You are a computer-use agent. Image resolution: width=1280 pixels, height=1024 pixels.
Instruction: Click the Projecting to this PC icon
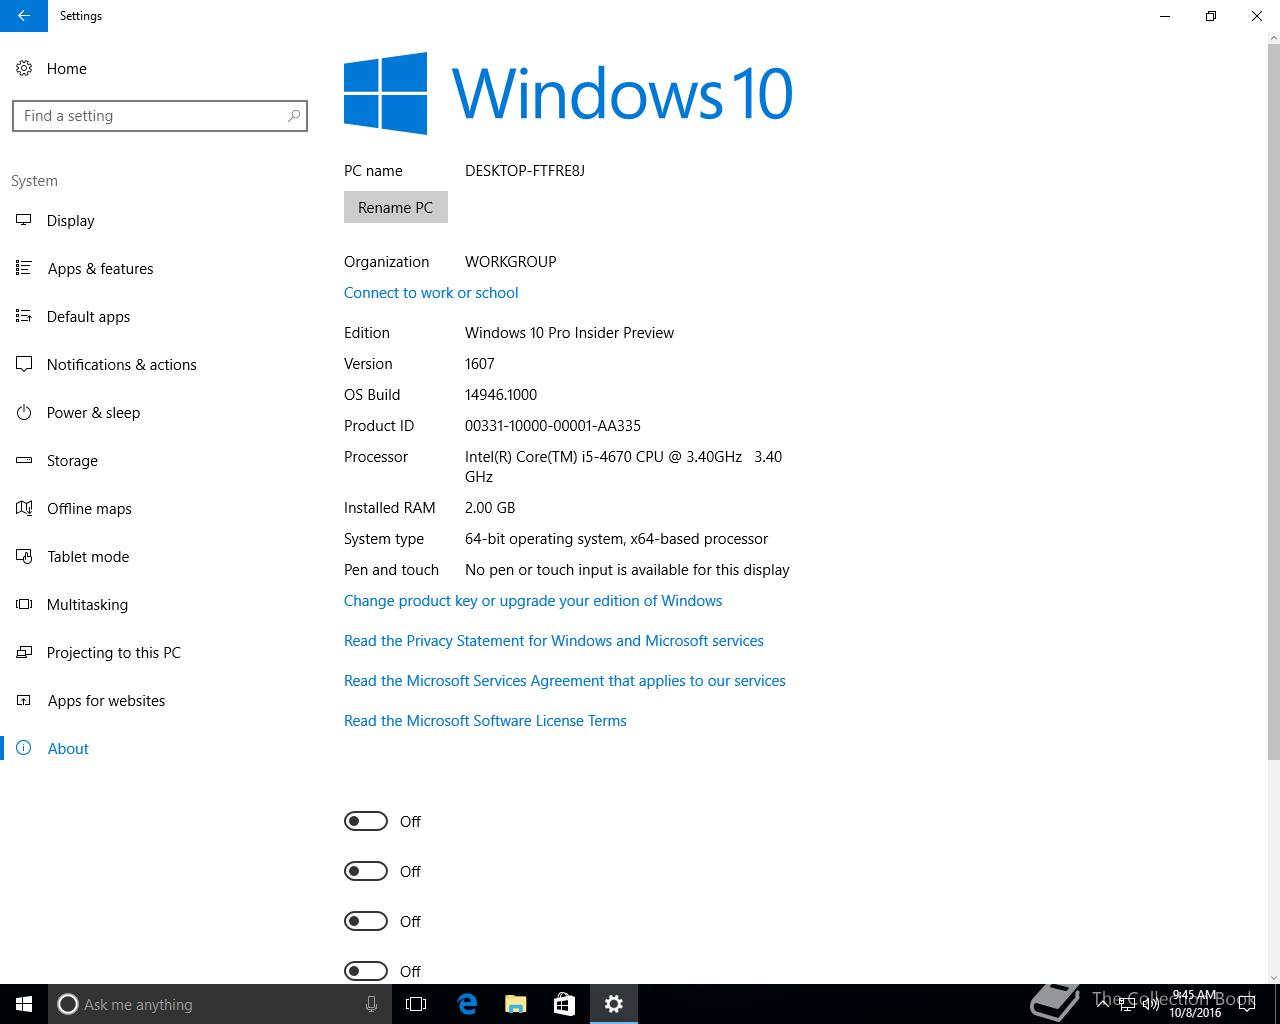24,652
